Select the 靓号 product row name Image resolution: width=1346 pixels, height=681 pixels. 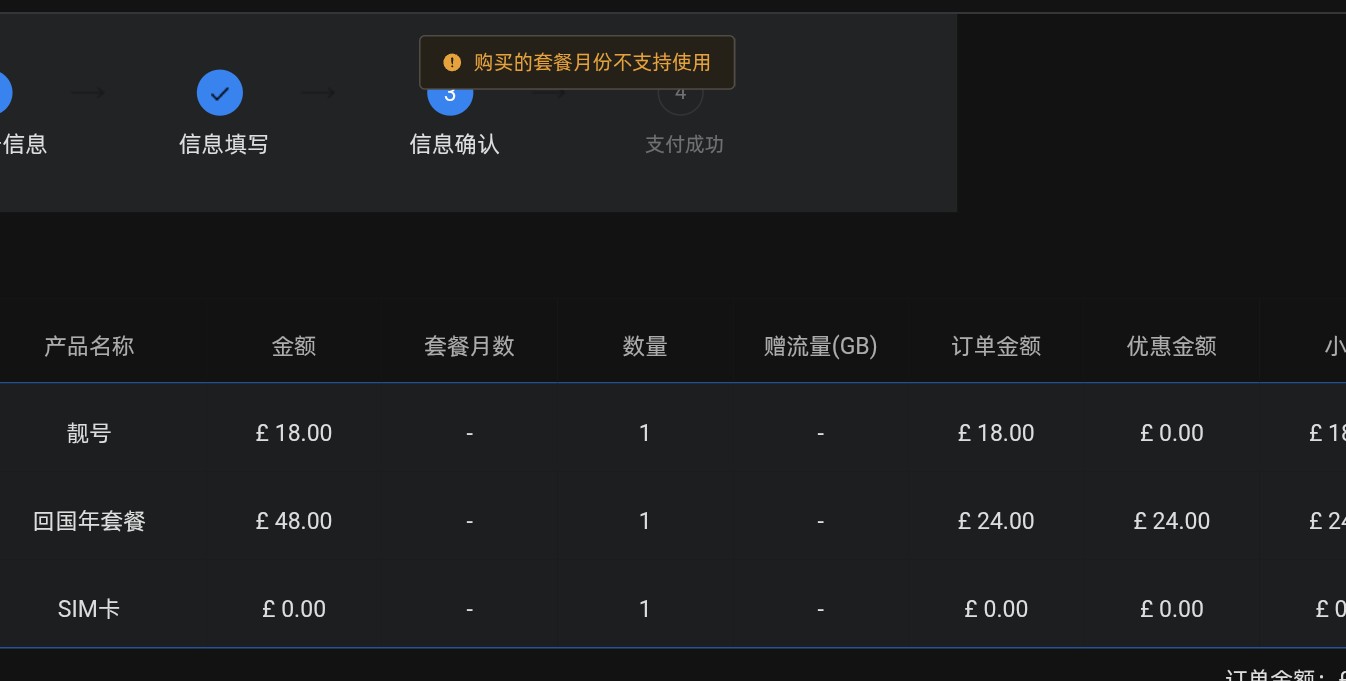click(89, 433)
